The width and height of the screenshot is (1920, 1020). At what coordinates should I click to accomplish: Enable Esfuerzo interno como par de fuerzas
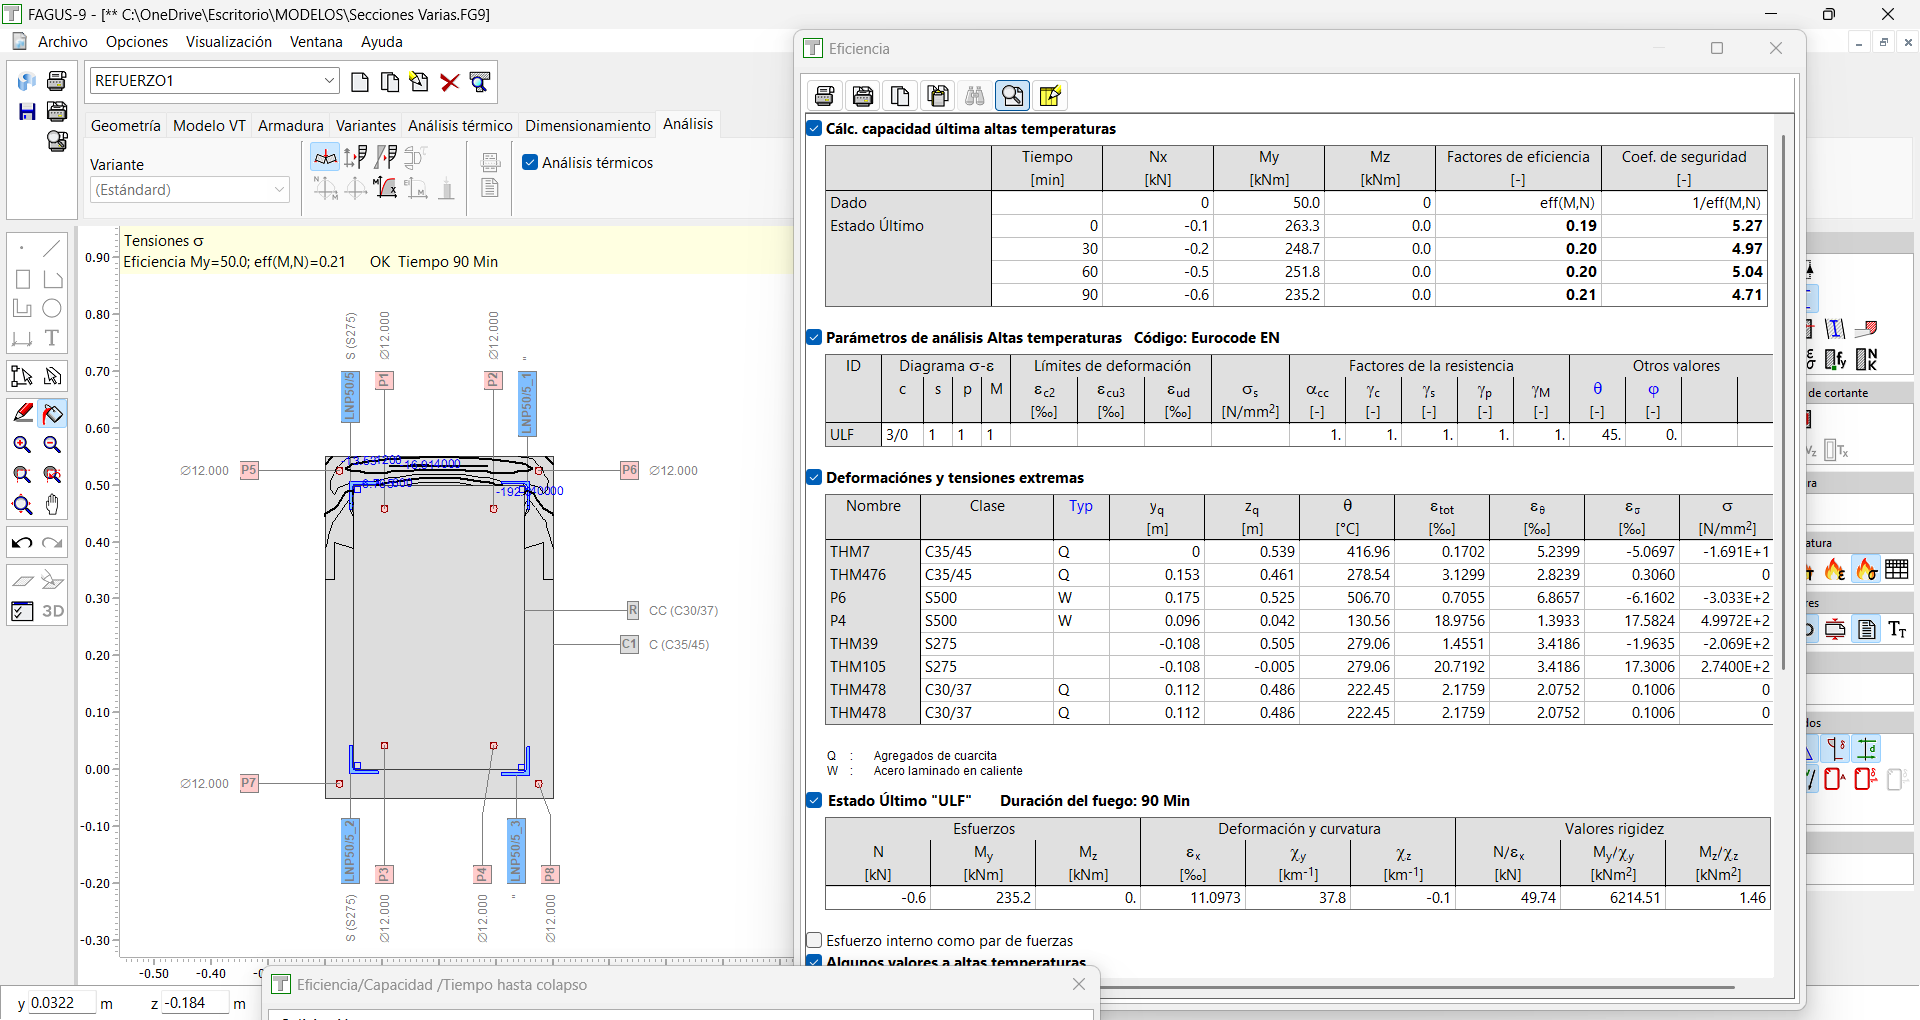pos(814,940)
